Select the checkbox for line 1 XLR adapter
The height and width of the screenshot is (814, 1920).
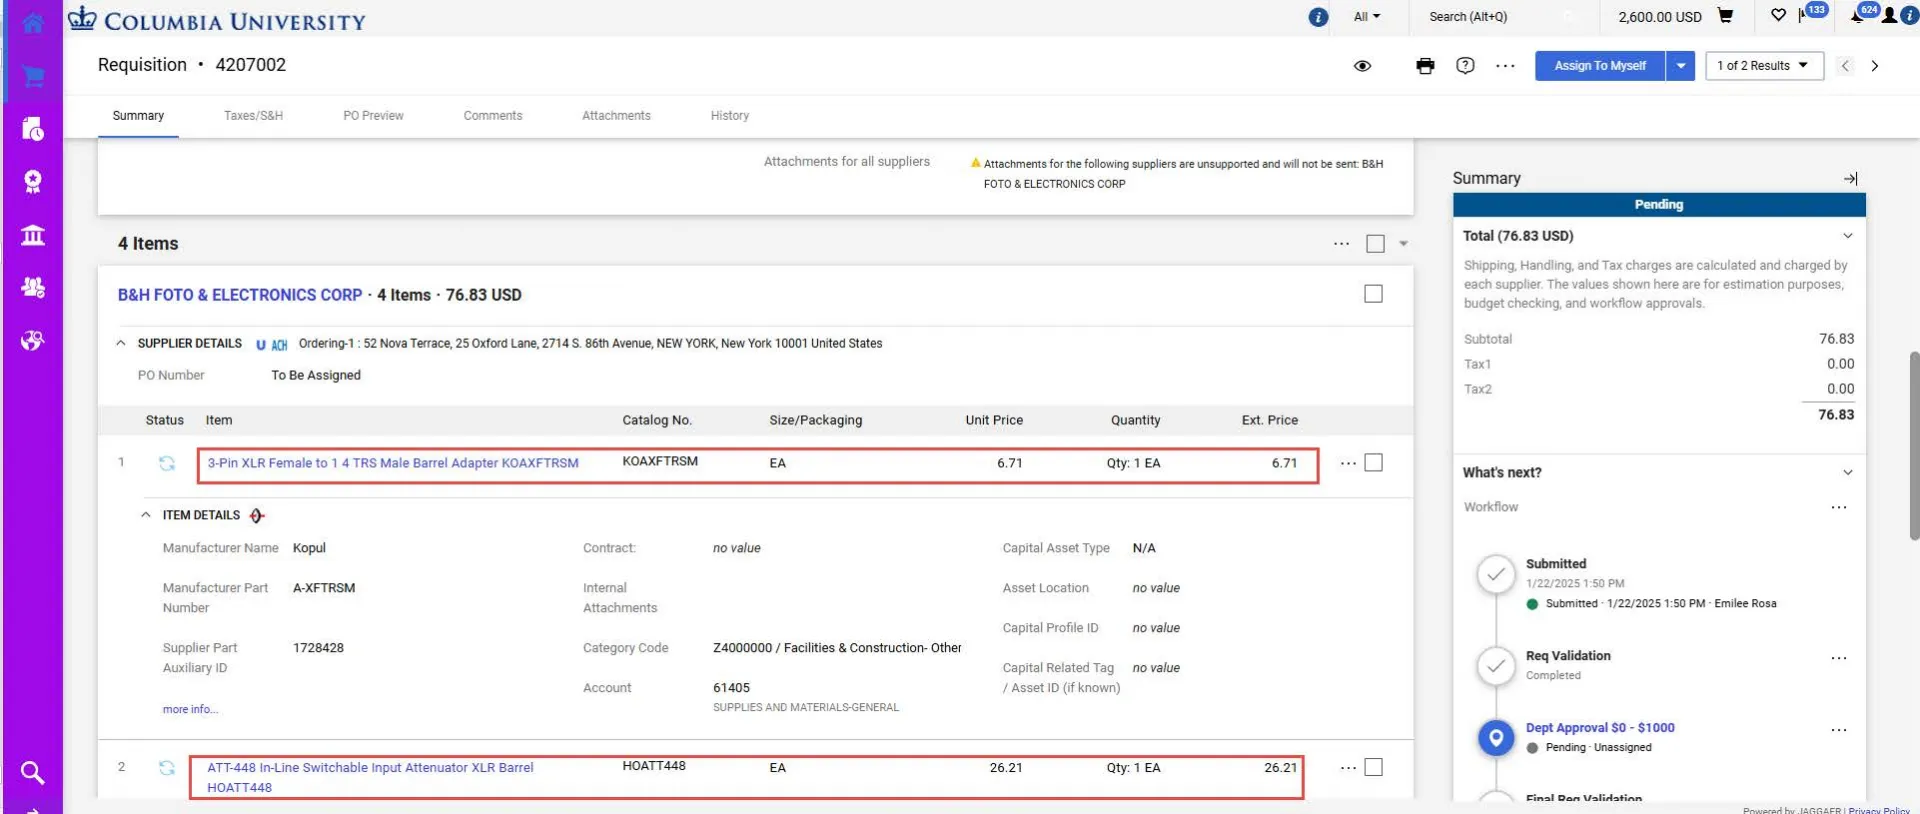1374,463
